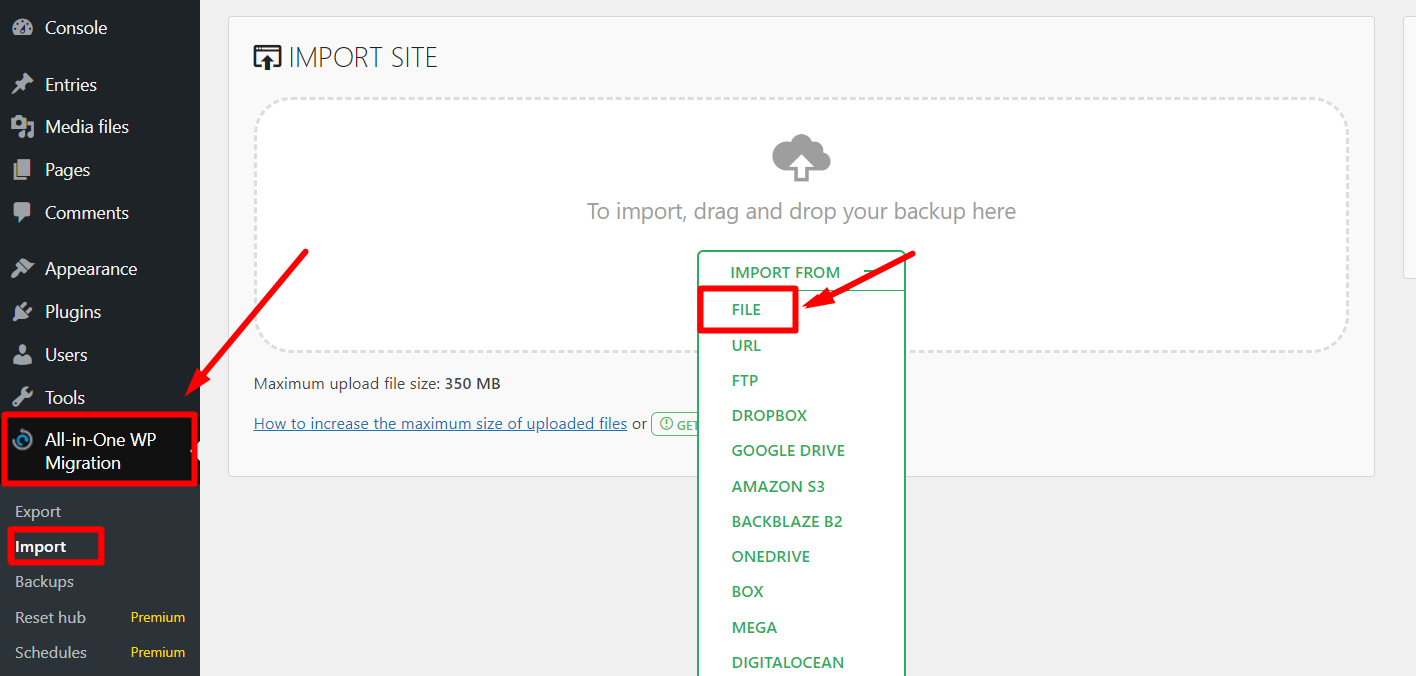Select the All-in-One WP Migration plugin icon
This screenshot has height=676, width=1416.
22,441
